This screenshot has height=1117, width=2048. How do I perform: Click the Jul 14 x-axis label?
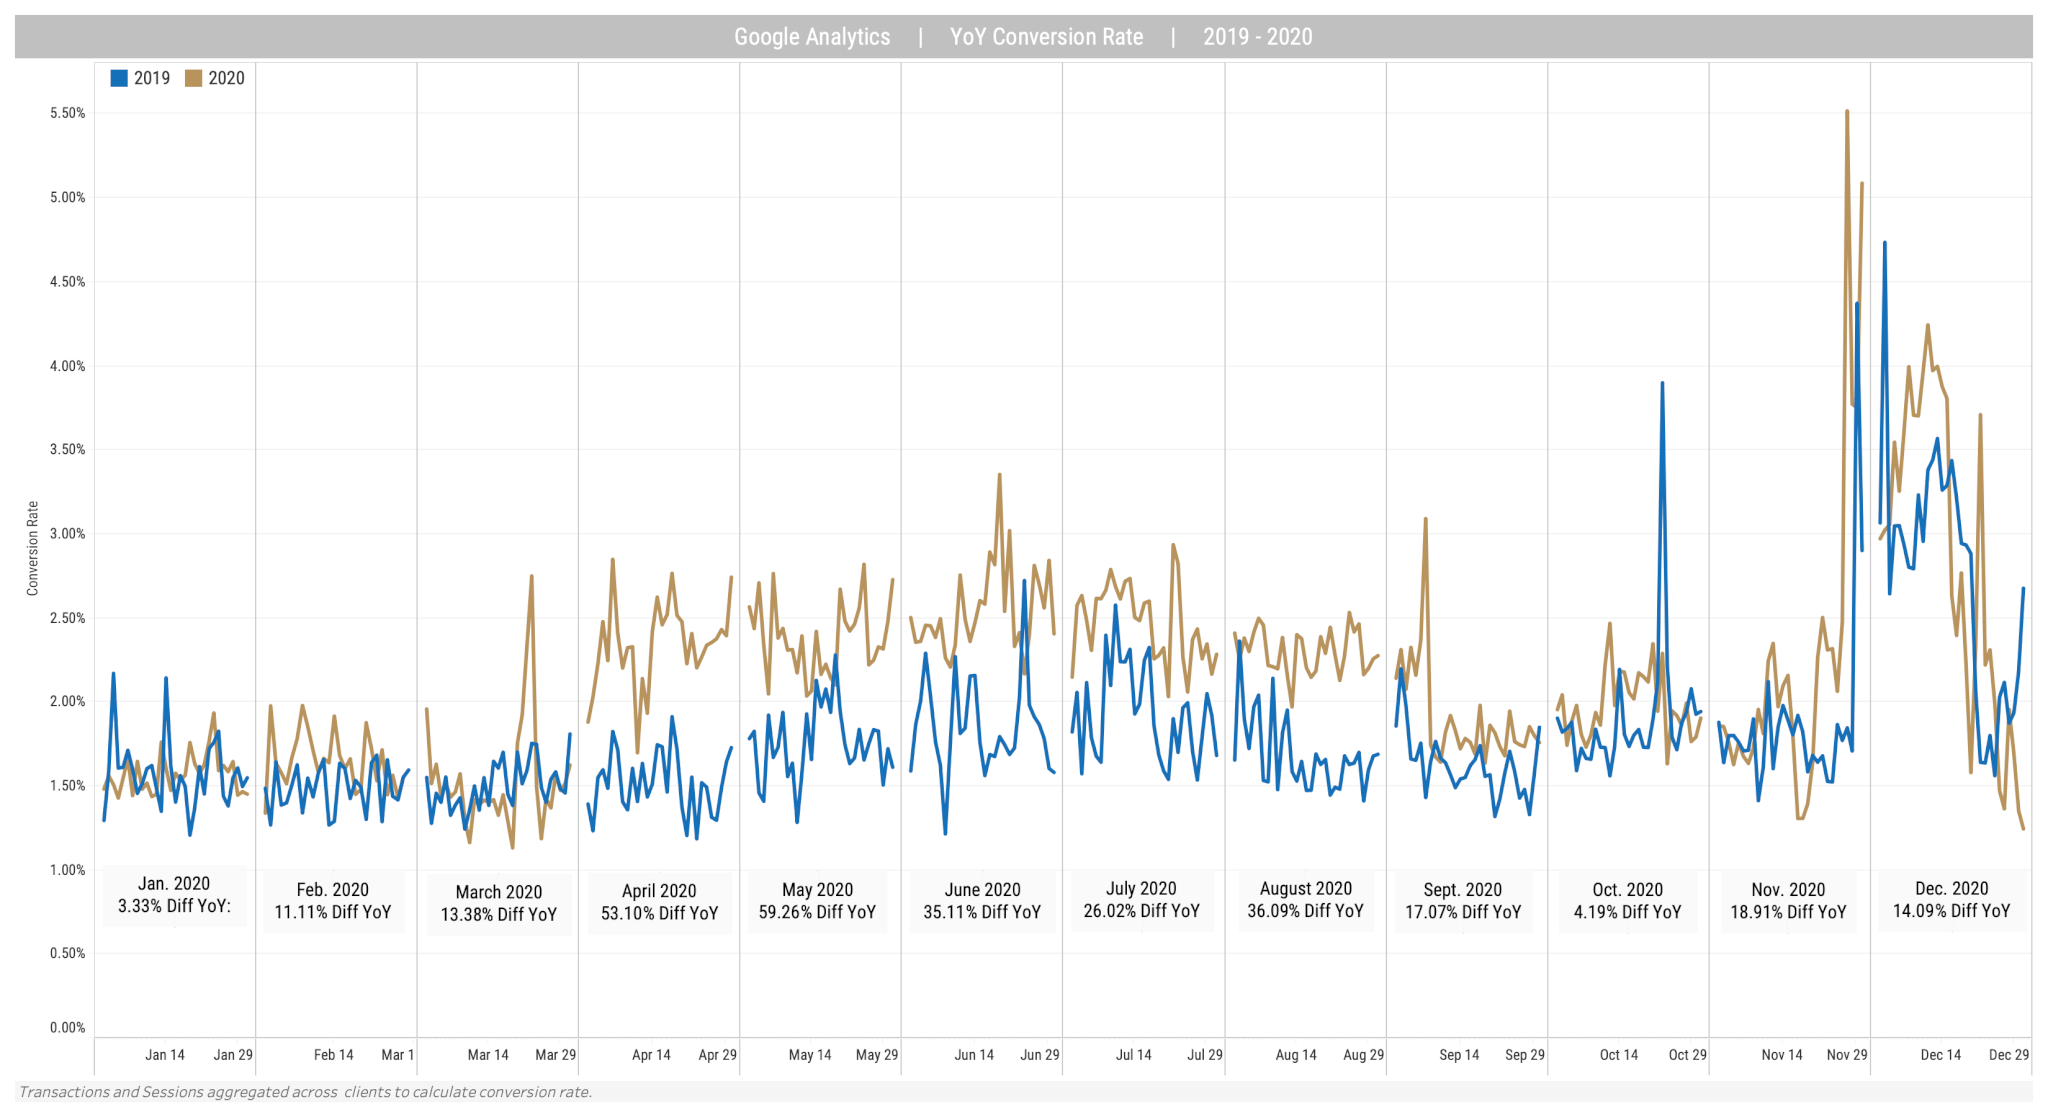(1134, 1055)
